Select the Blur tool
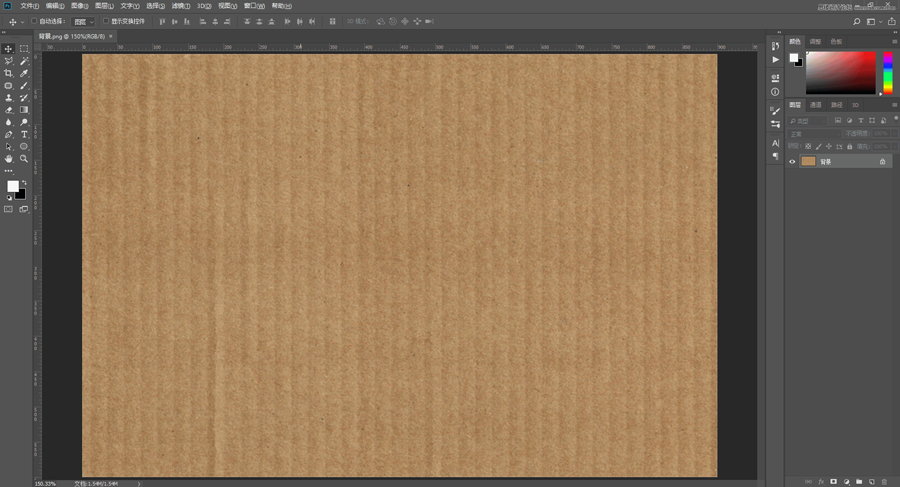 coord(8,122)
